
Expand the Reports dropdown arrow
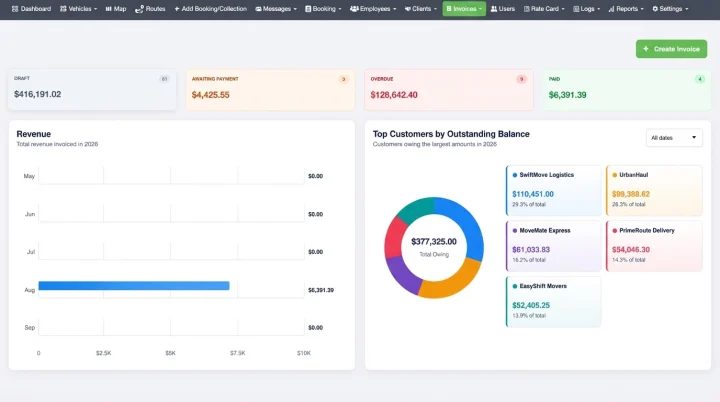click(x=642, y=9)
